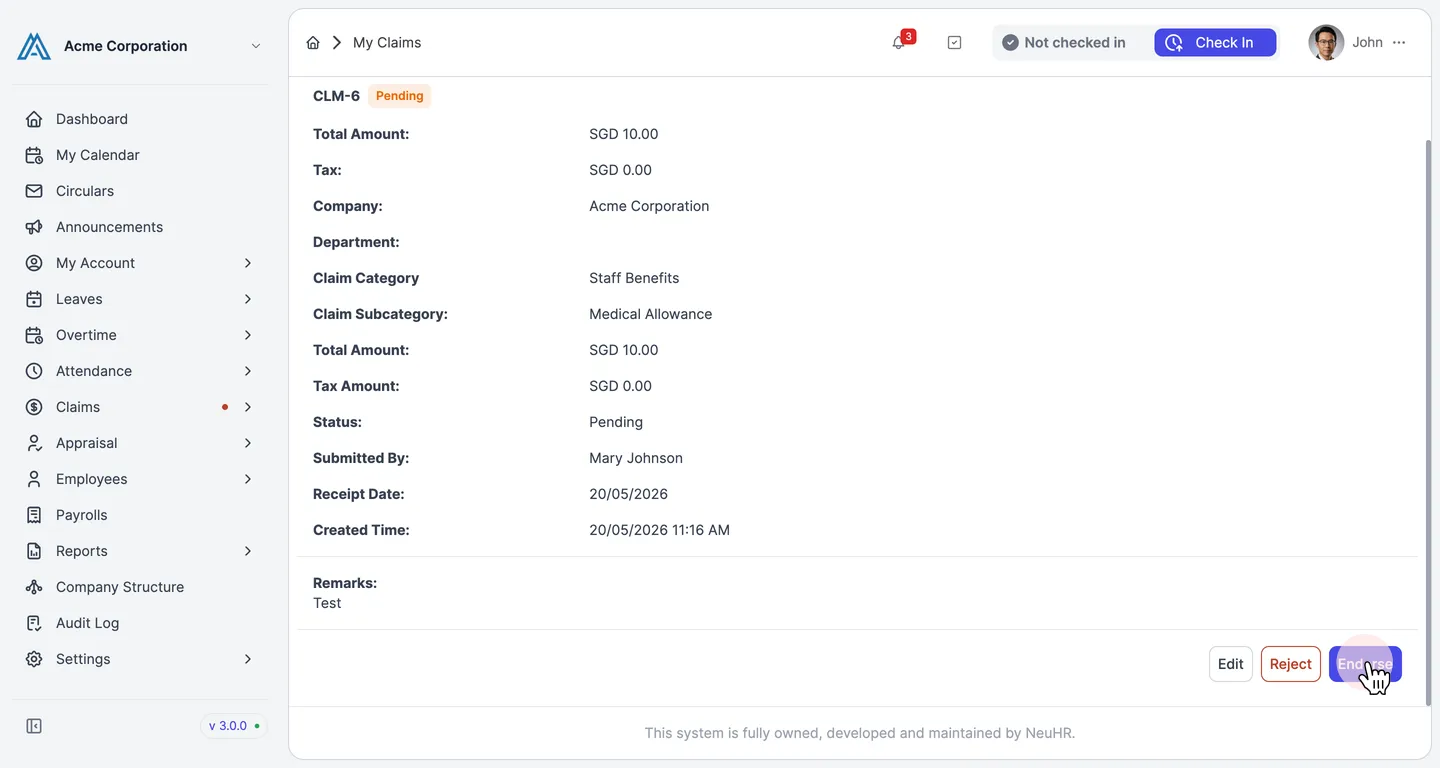This screenshot has width=1440, height=768.
Task: Select Announcements menu item
Action: 140,227
